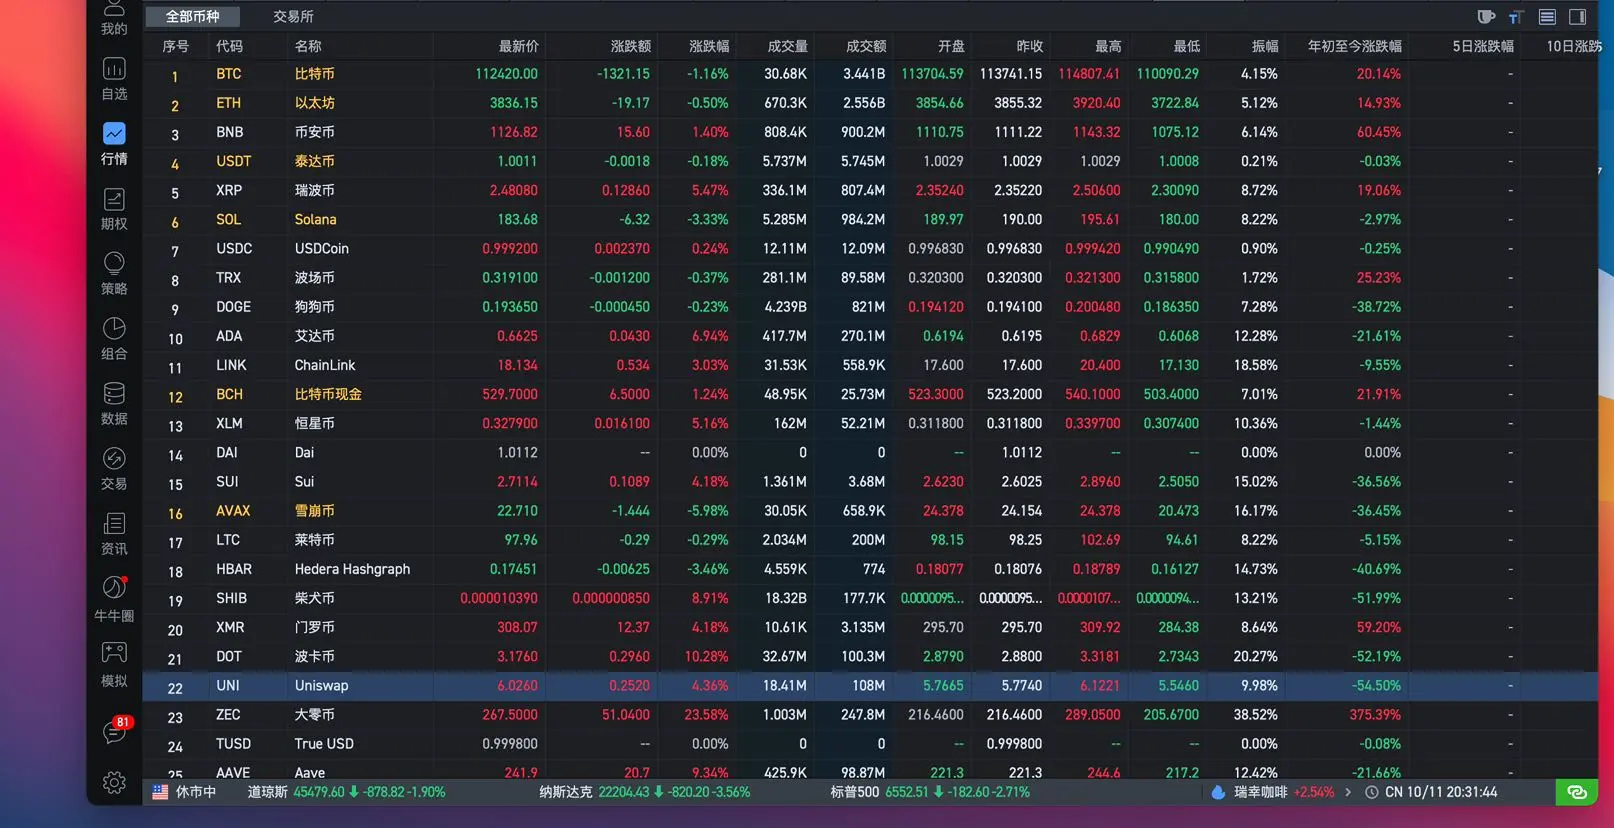Click the clock icon beside CN time
The width and height of the screenshot is (1614, 828).
coord(1371,792)
